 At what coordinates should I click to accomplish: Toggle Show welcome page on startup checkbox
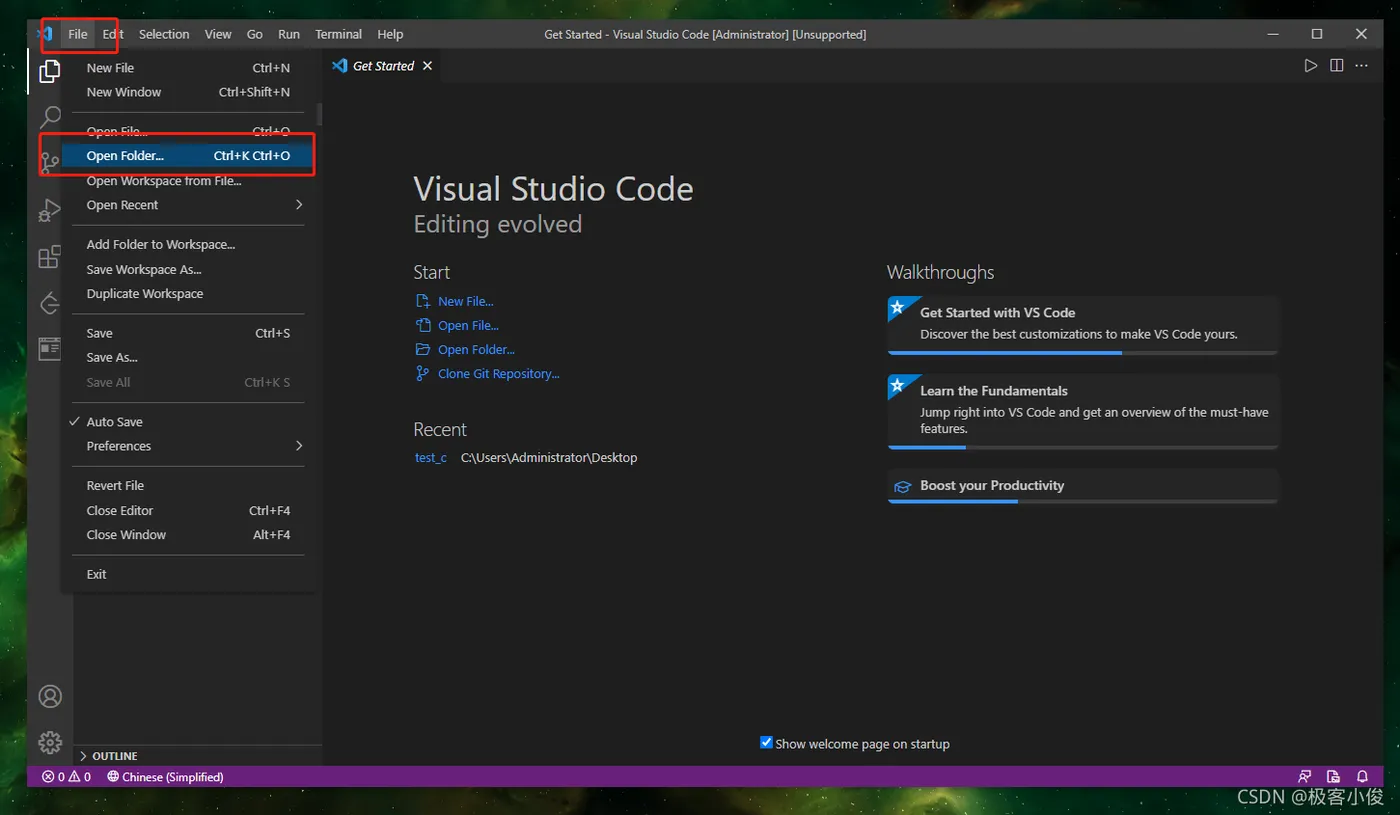766,743
